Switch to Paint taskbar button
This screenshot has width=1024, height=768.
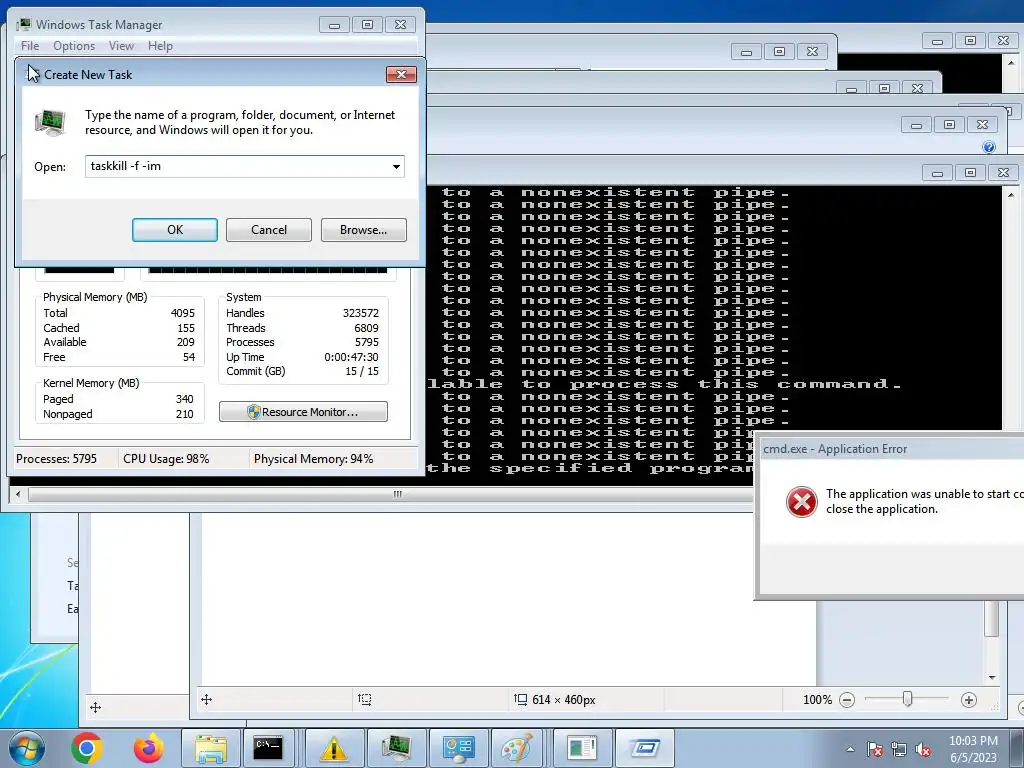point(517,748)
